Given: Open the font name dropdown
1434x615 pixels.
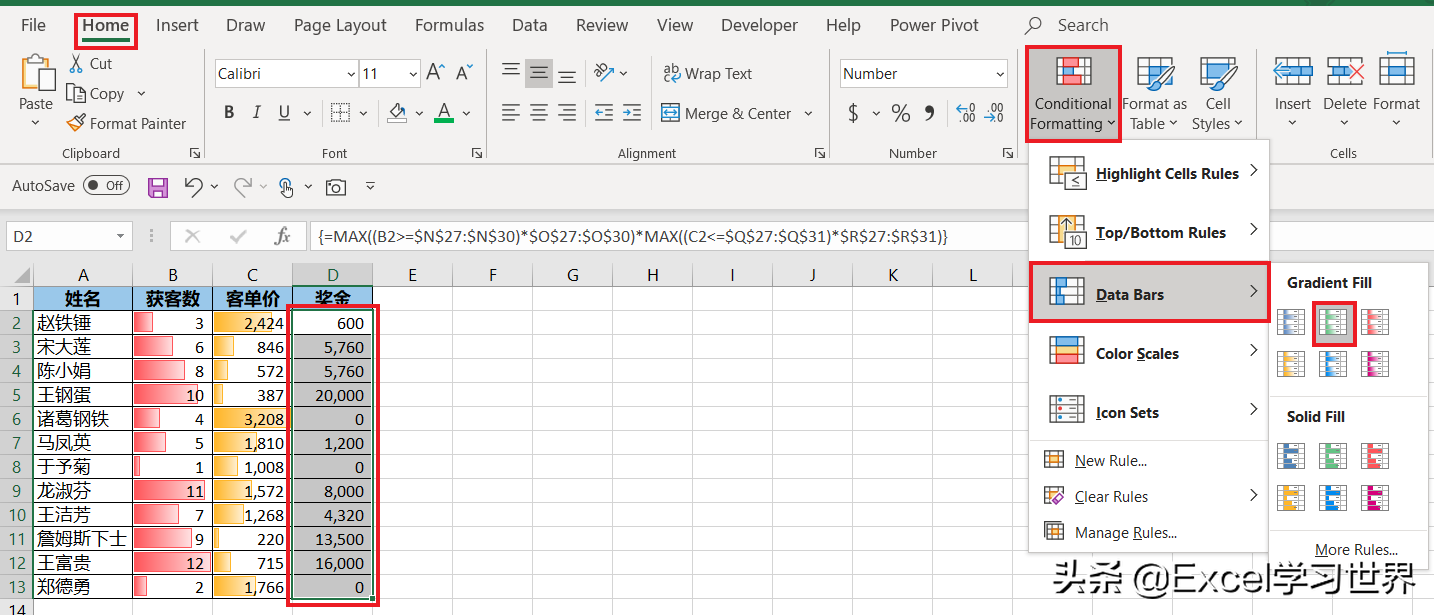Looking at the screenshot, I should pyautogui.click(x=351, y=74).
